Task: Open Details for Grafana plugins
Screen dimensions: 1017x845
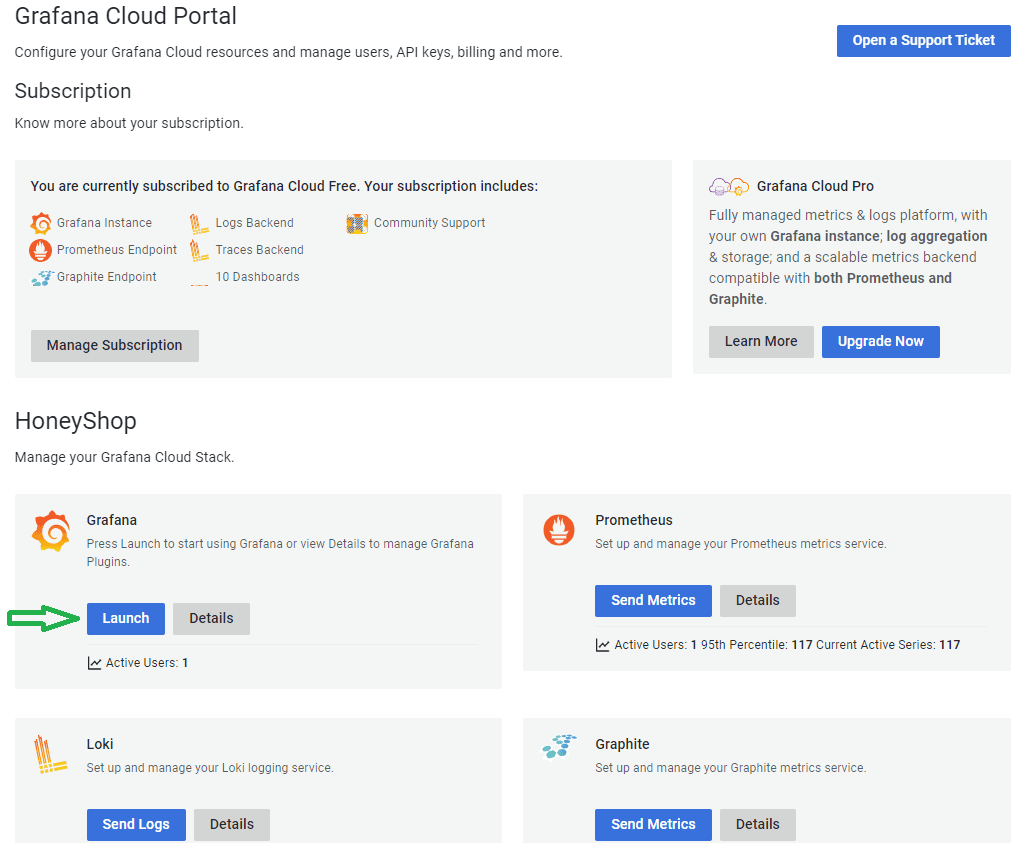Action: click(211, 618)
